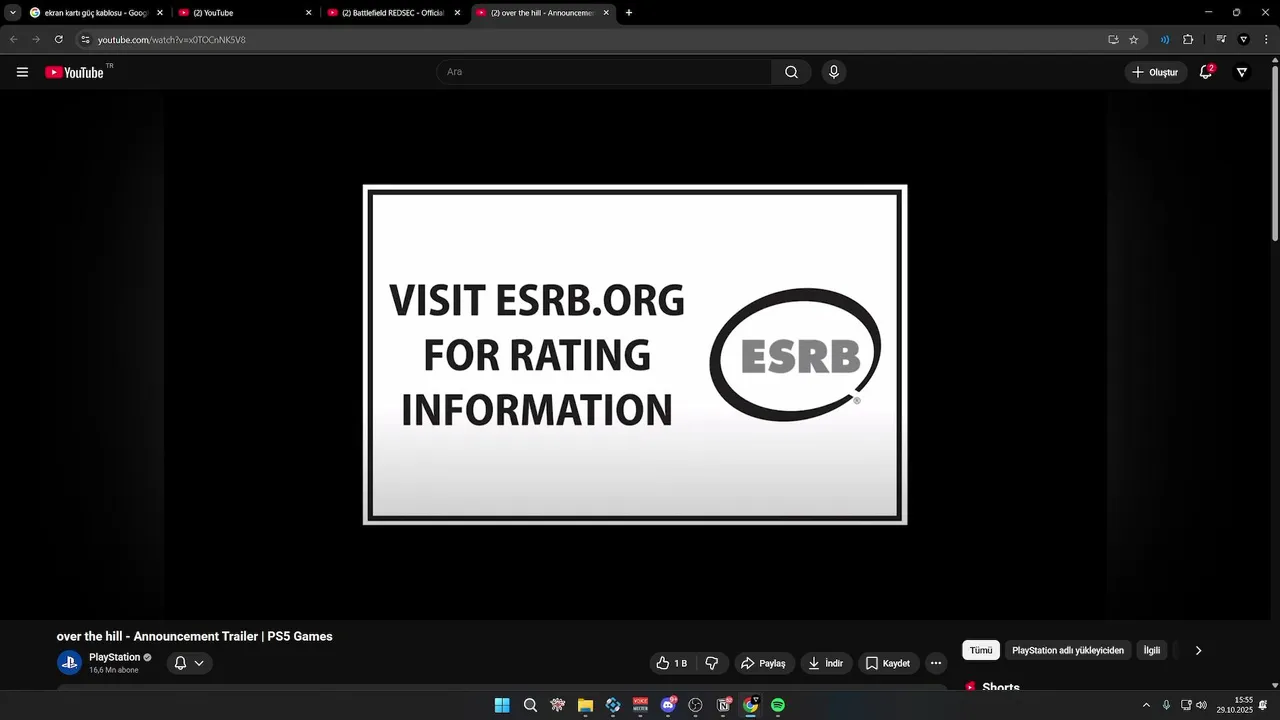The width and height of the screenshot is (1280, 720).
Task: Click the ESRB rating video frame
Action: [635, 355]
